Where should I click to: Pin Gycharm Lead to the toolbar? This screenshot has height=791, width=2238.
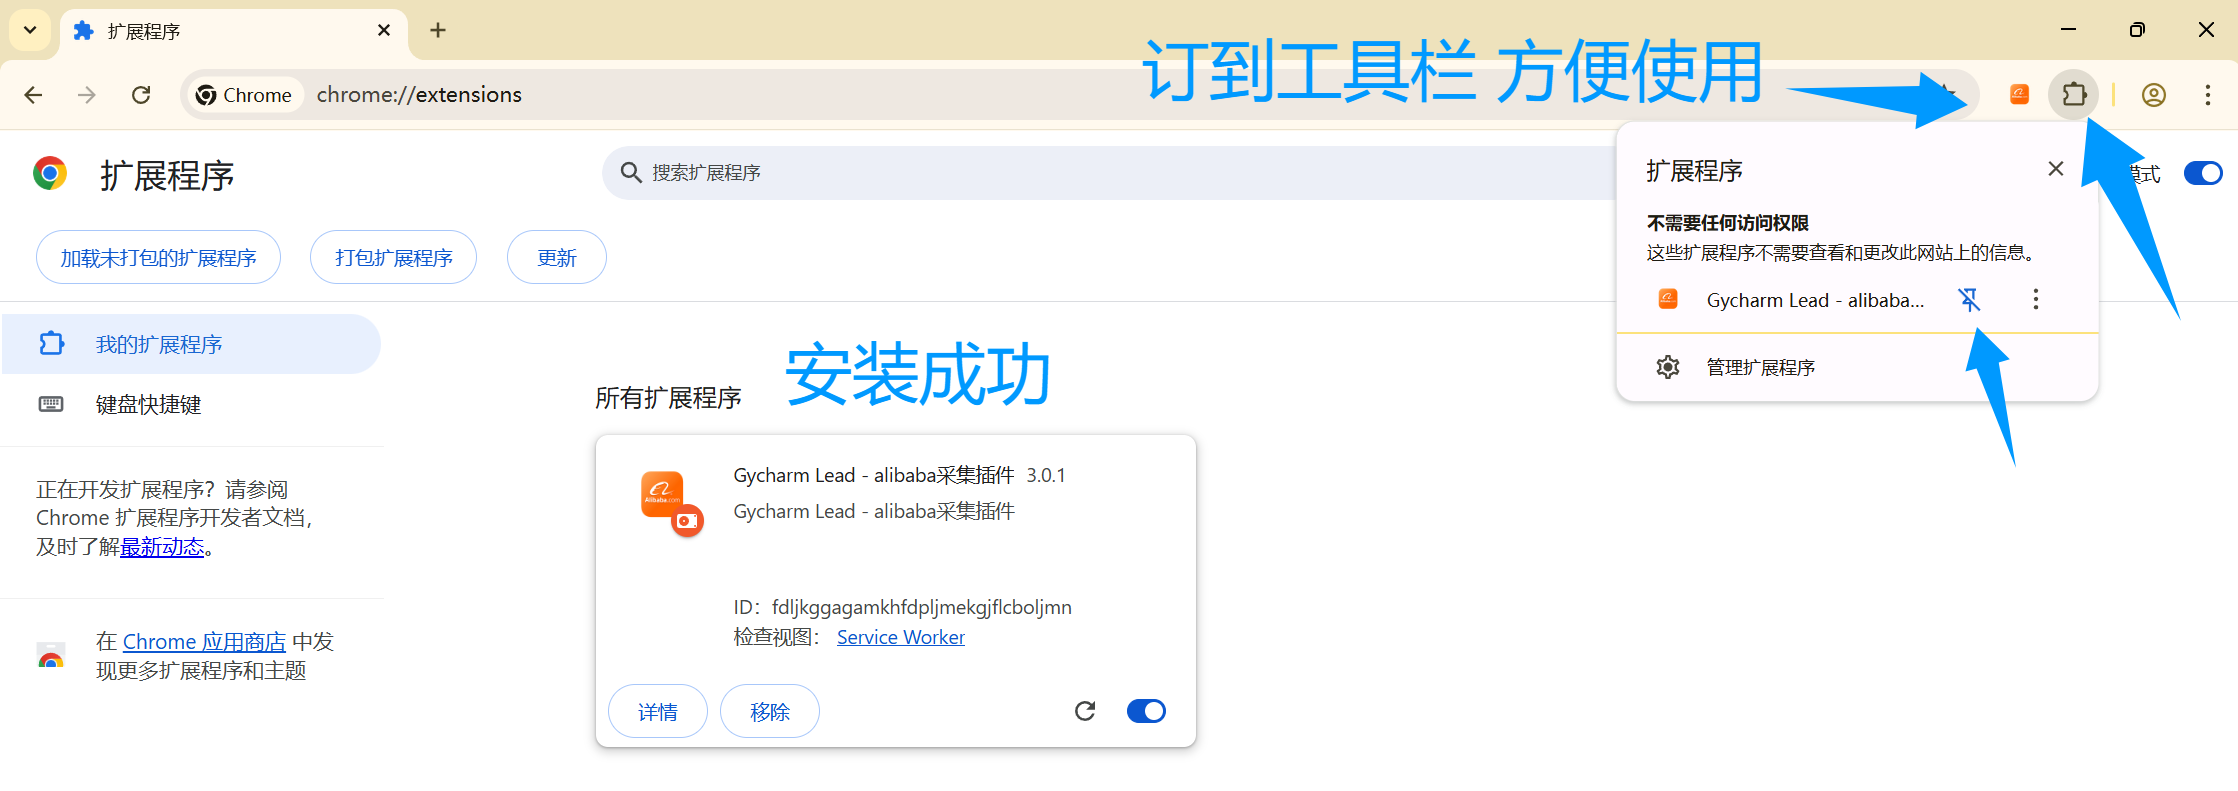coord(1969,299)
